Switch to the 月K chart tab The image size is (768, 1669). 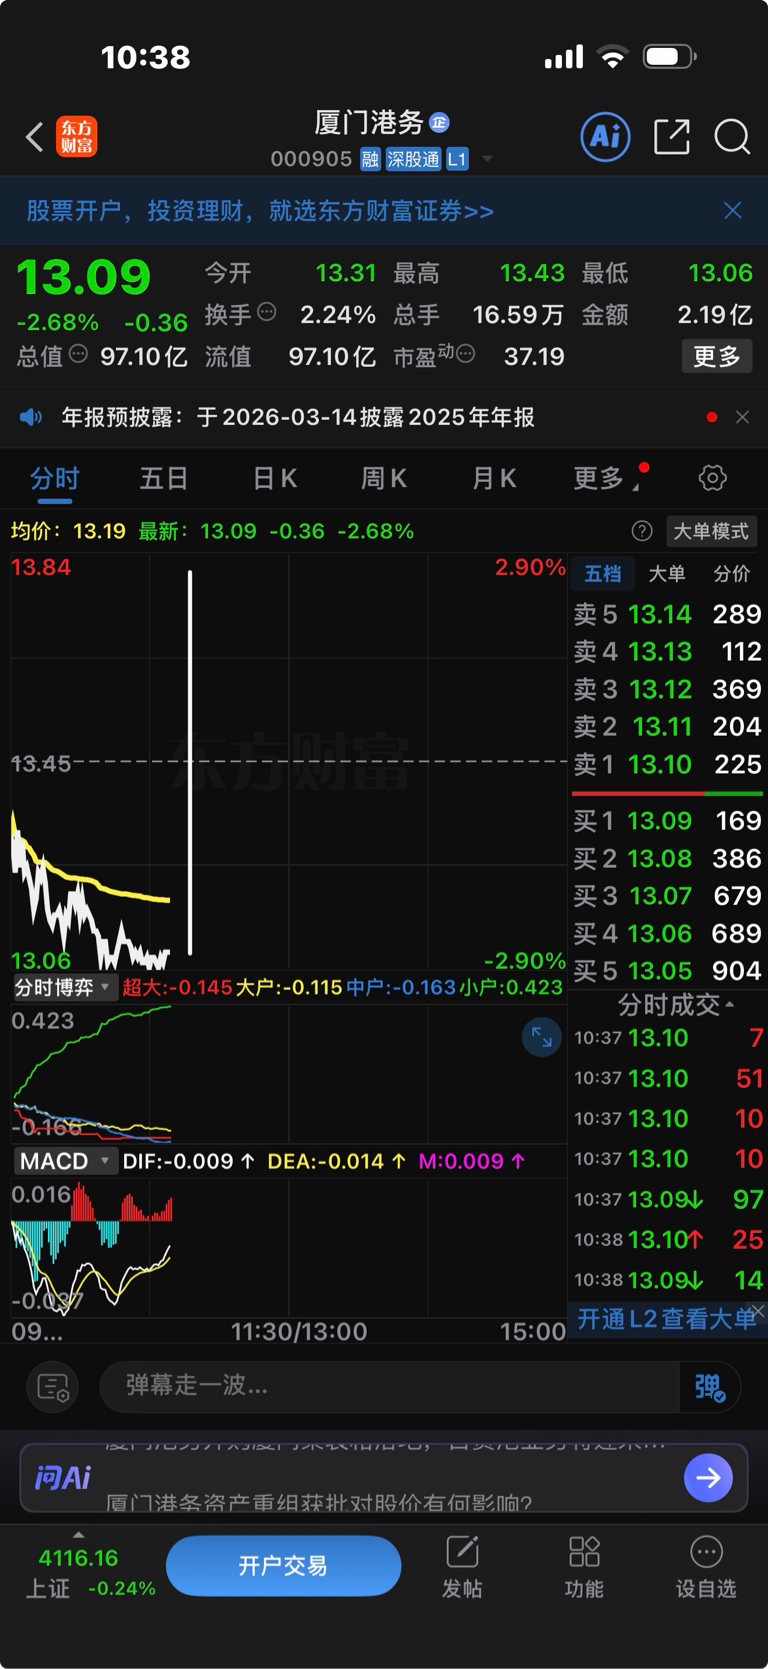[494, 478]
